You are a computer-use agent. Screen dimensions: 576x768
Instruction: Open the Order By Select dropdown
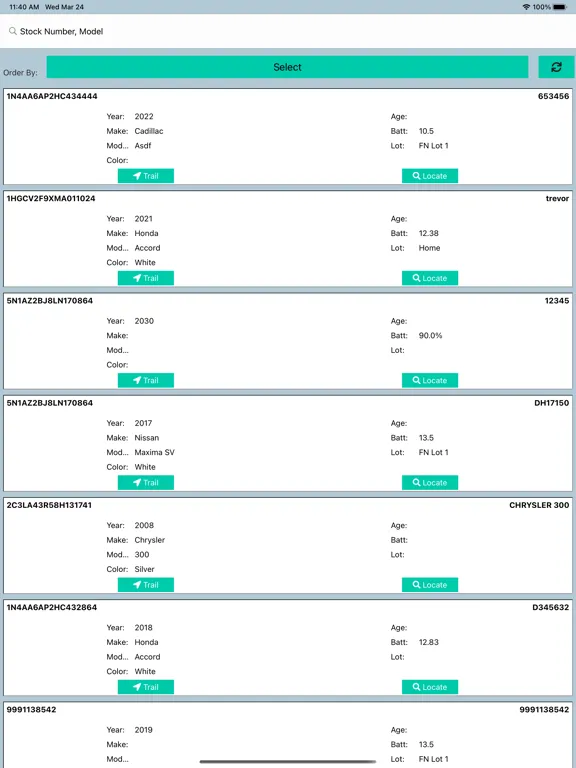[x=288, y=67]
